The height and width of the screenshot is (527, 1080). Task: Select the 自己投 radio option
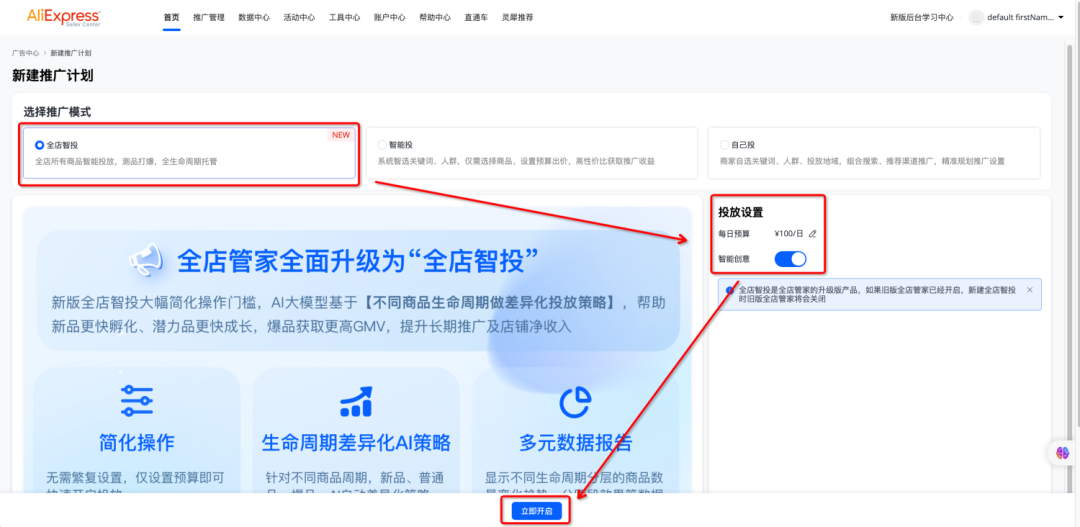[724, 145]
